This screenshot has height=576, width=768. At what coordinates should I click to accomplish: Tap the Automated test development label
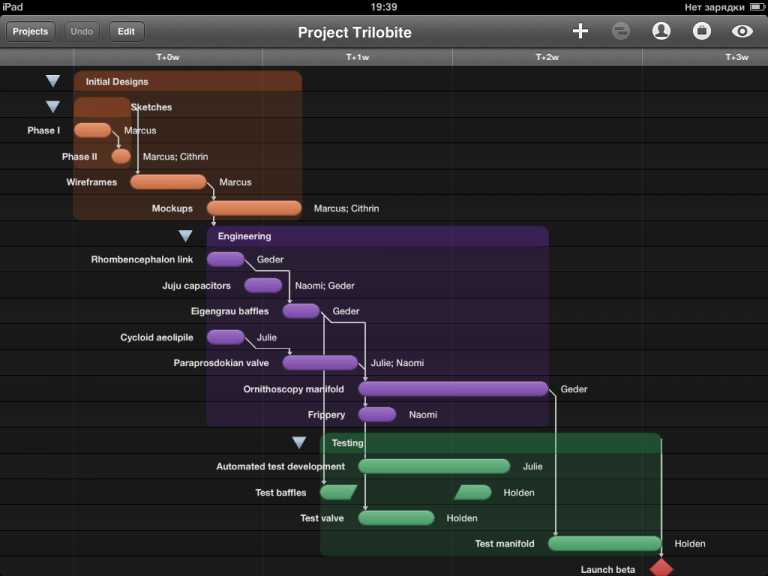click(x=281, y=466)
